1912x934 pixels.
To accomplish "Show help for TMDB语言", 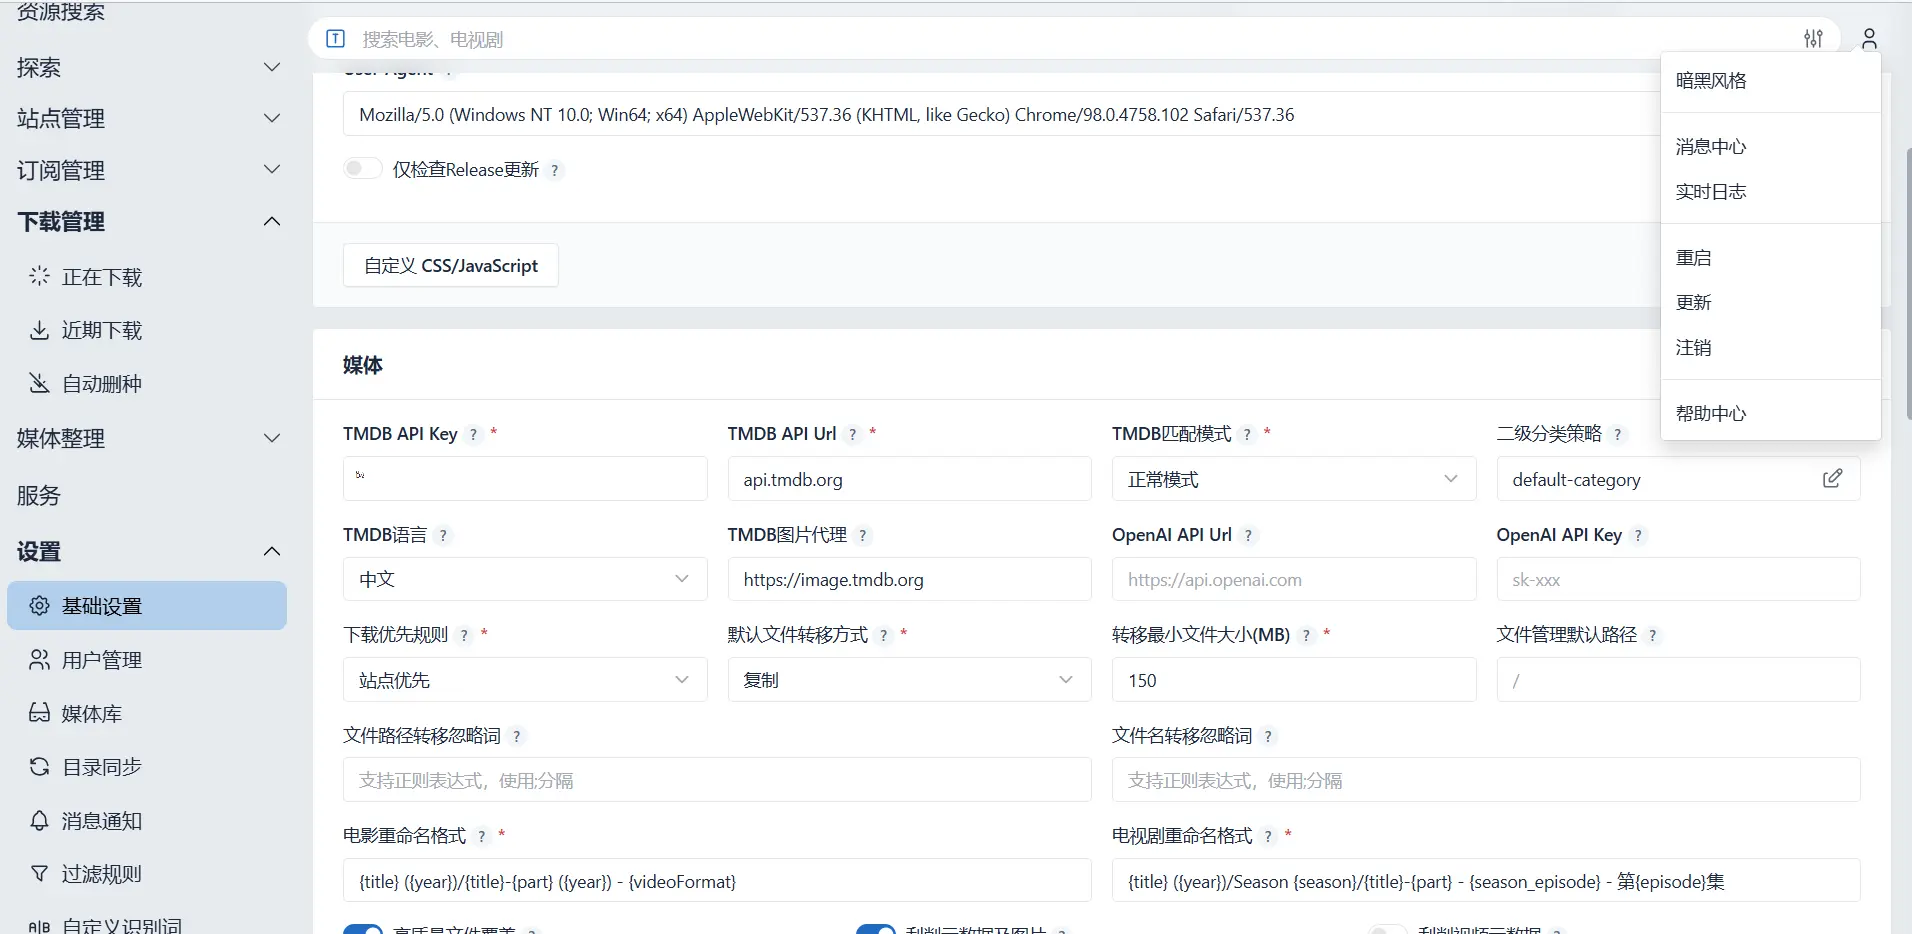I will pos(443,535).
